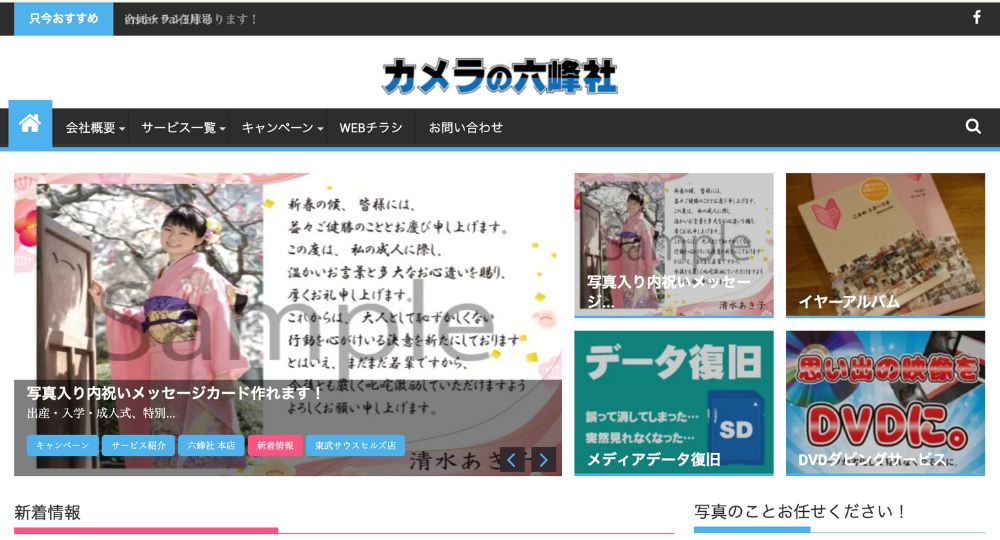
Task: Click the 出産・入学・成人式、特別... excerpt text
Action: pyautogui.click(x=101, y=413)
